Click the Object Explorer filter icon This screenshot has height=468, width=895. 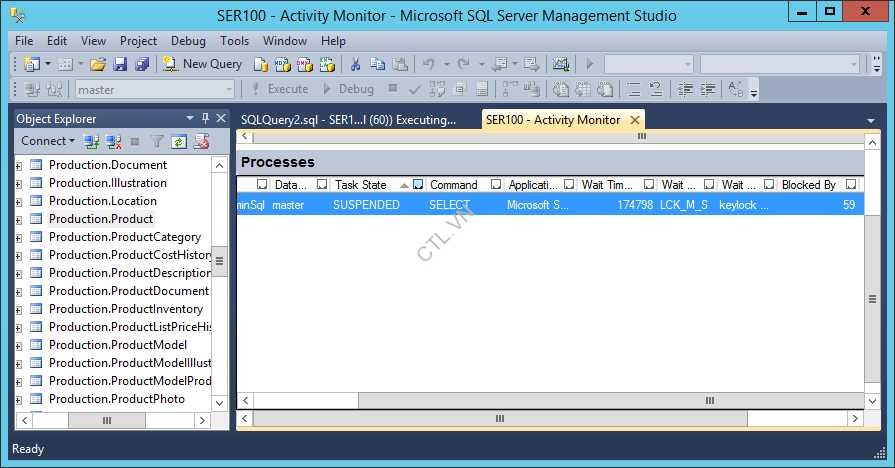[157, 142]
